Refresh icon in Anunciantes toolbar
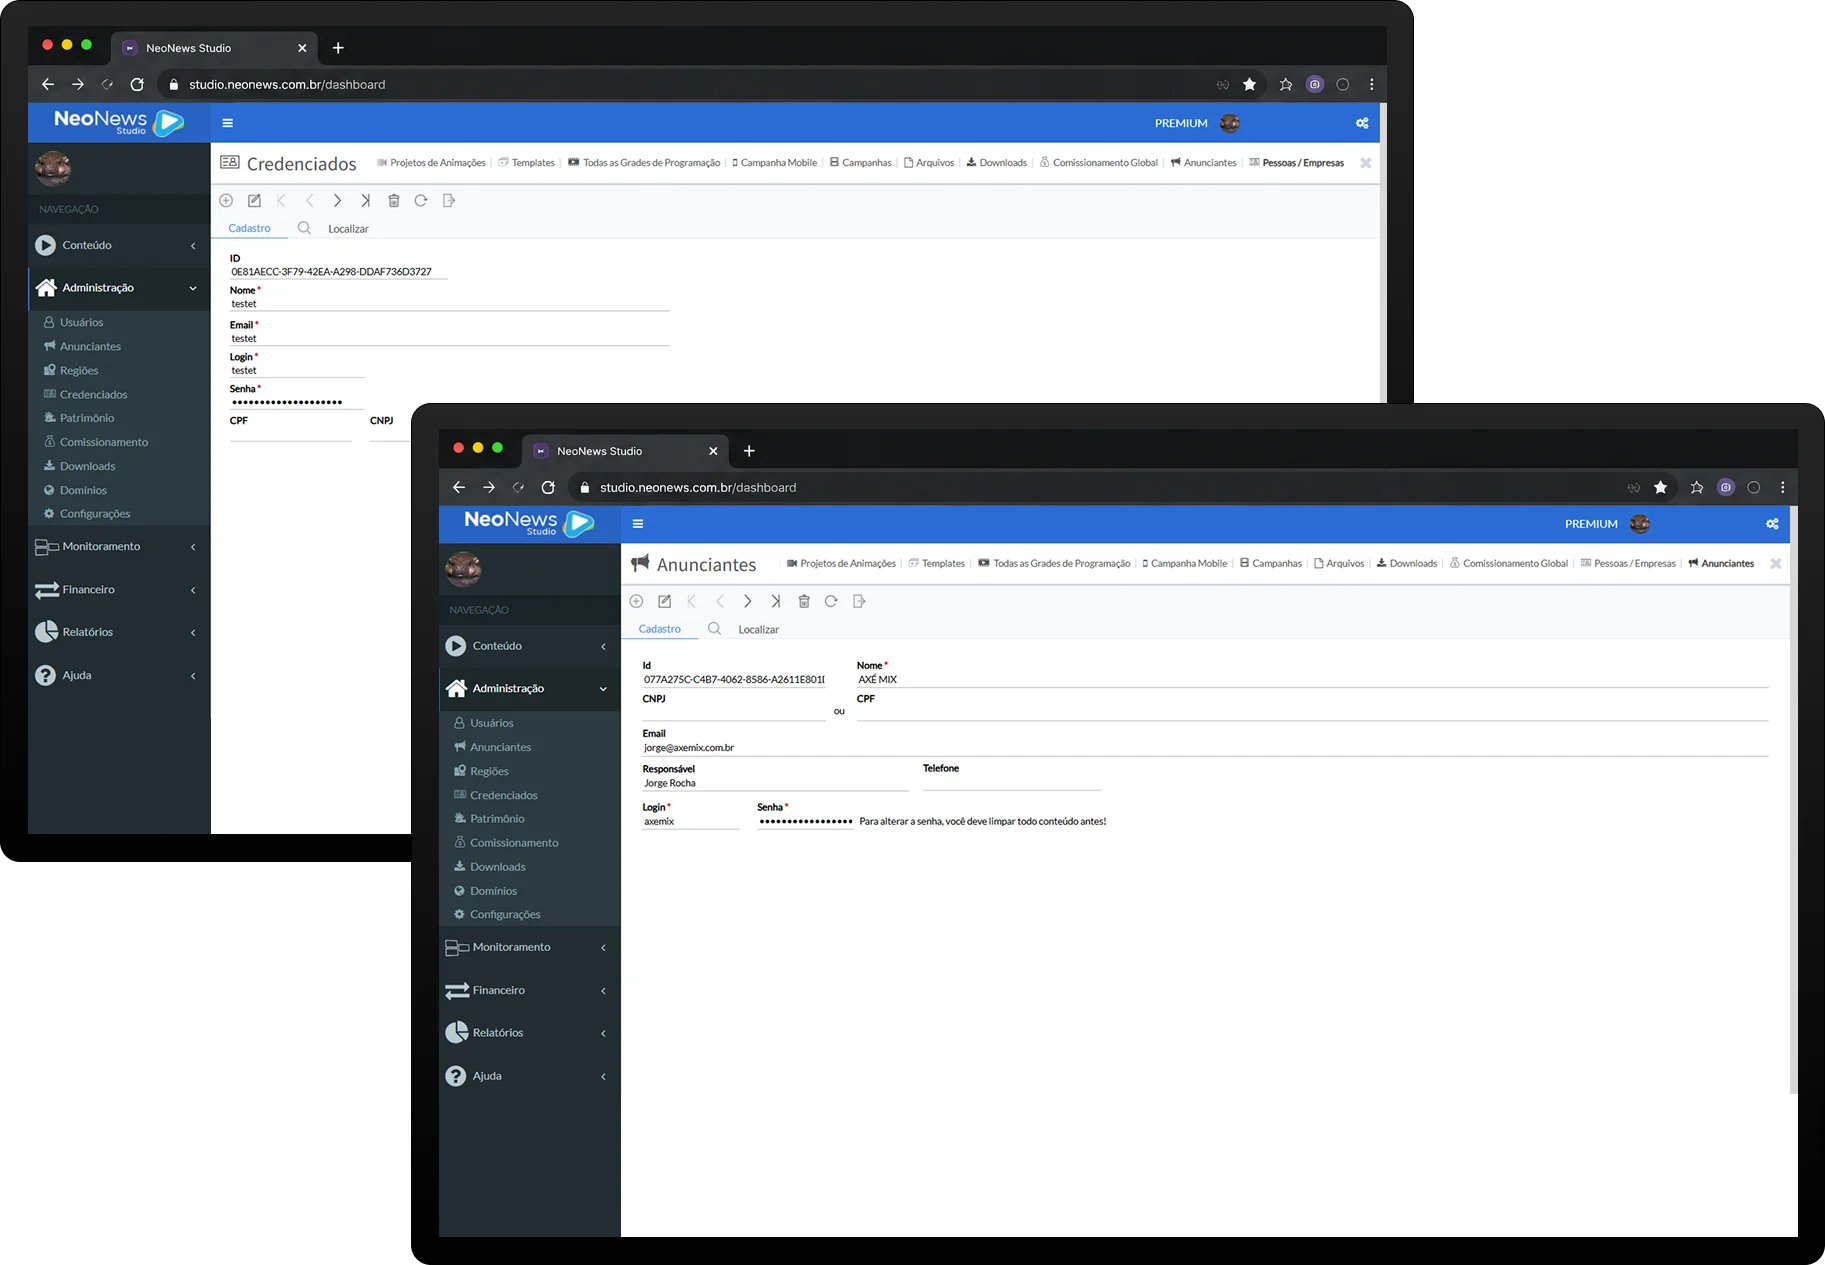The height and width of the screenshot is (1265, 1825). [831, 601]
